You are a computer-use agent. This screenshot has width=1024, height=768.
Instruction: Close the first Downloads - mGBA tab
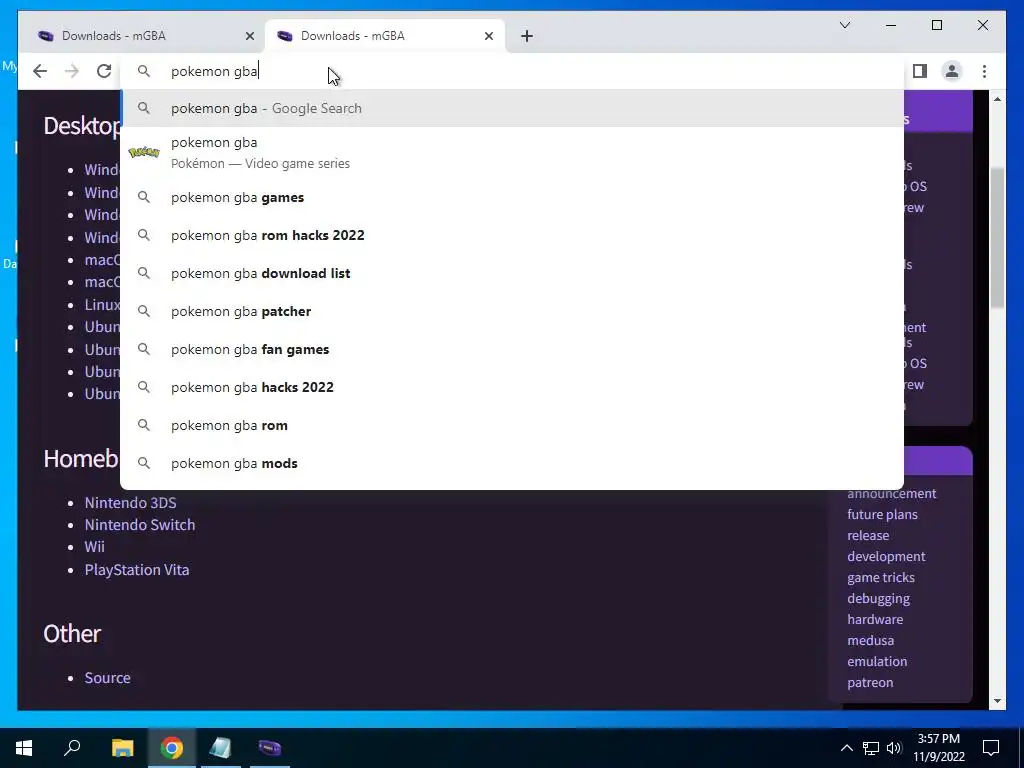[x=249, y=37]
